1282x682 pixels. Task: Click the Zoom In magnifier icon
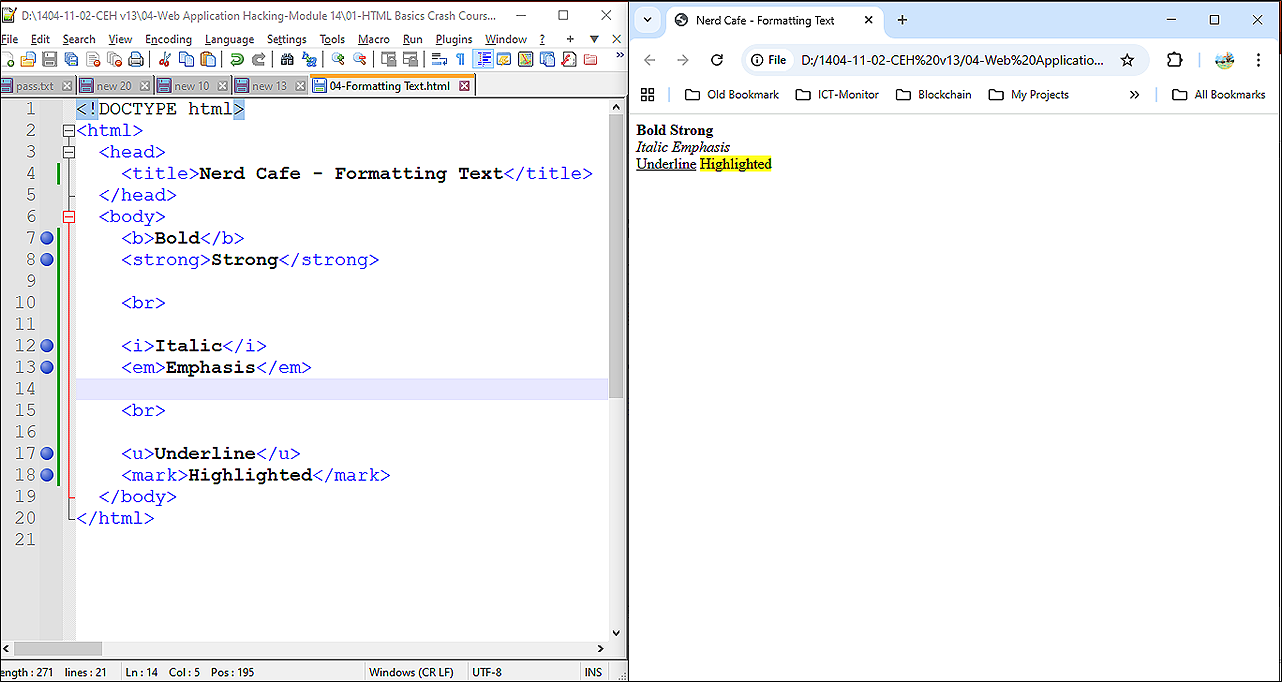point(338,60)
